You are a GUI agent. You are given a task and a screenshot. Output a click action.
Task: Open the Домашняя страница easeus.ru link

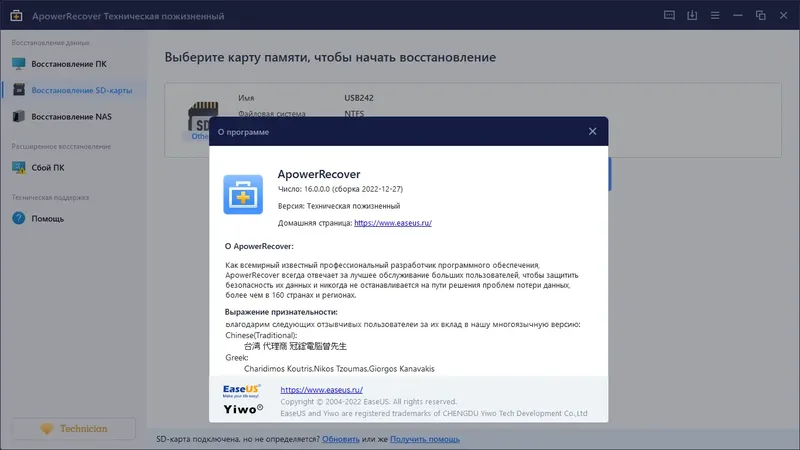(393, 223)
